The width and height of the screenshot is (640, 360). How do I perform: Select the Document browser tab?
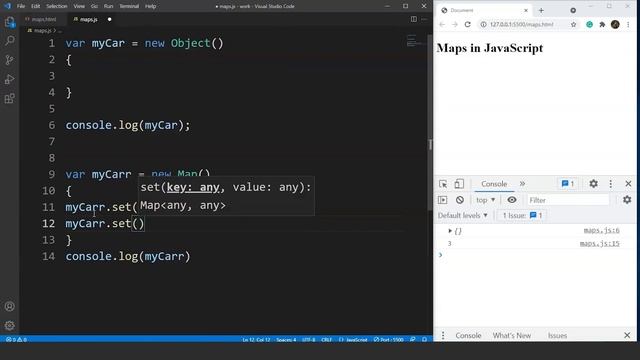coord(484,11)
